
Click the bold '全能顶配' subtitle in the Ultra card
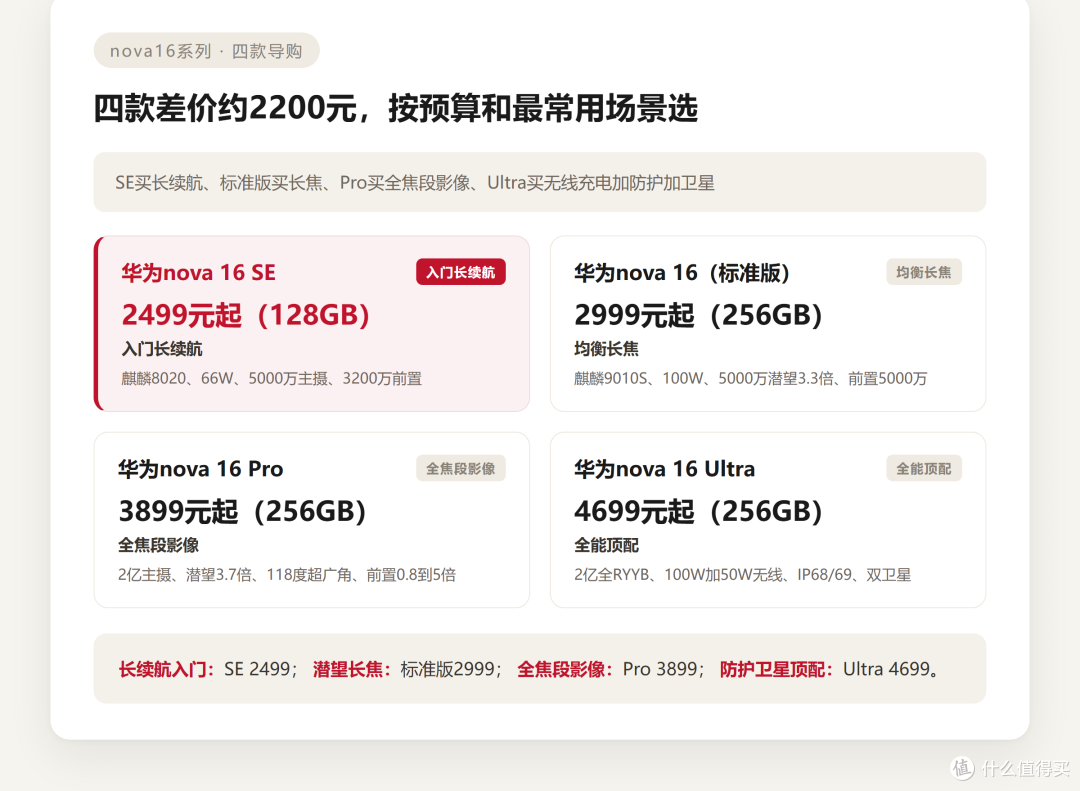tap(606, 546)
